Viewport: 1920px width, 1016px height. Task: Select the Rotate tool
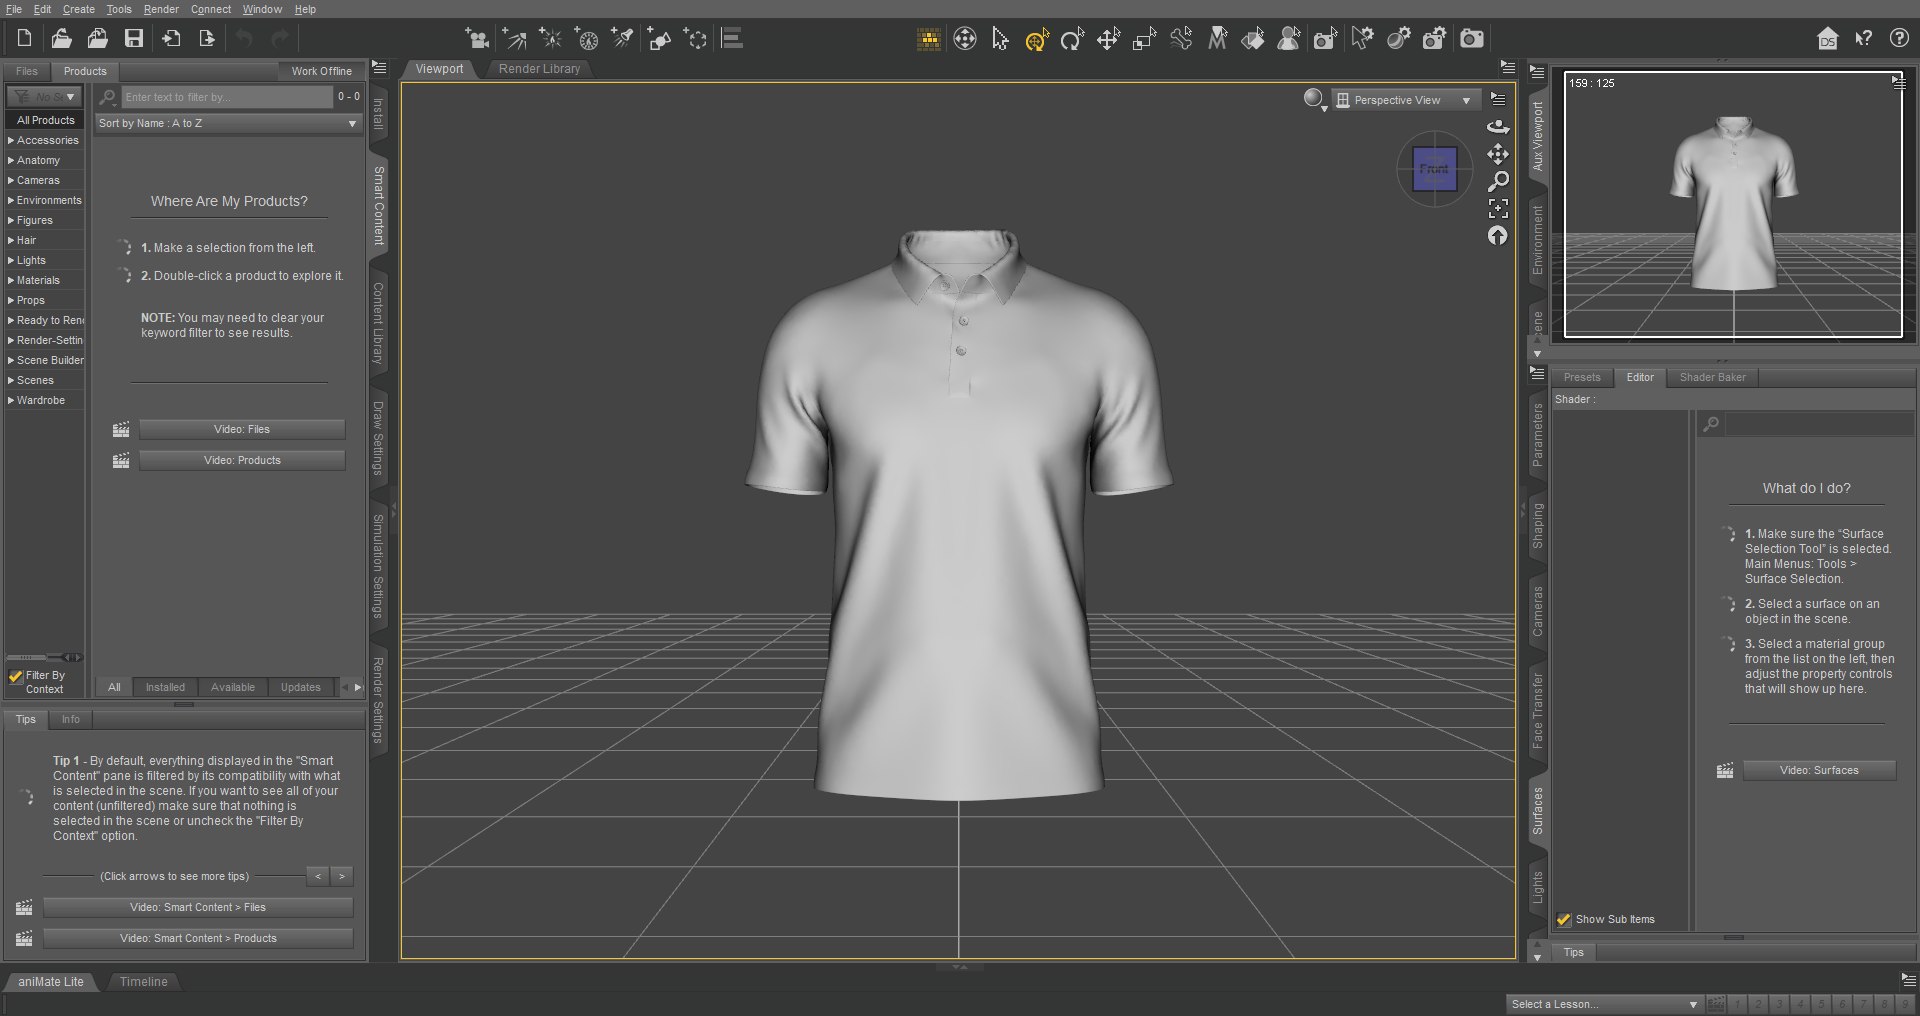pyautogui.click(x=1072, y=39)
